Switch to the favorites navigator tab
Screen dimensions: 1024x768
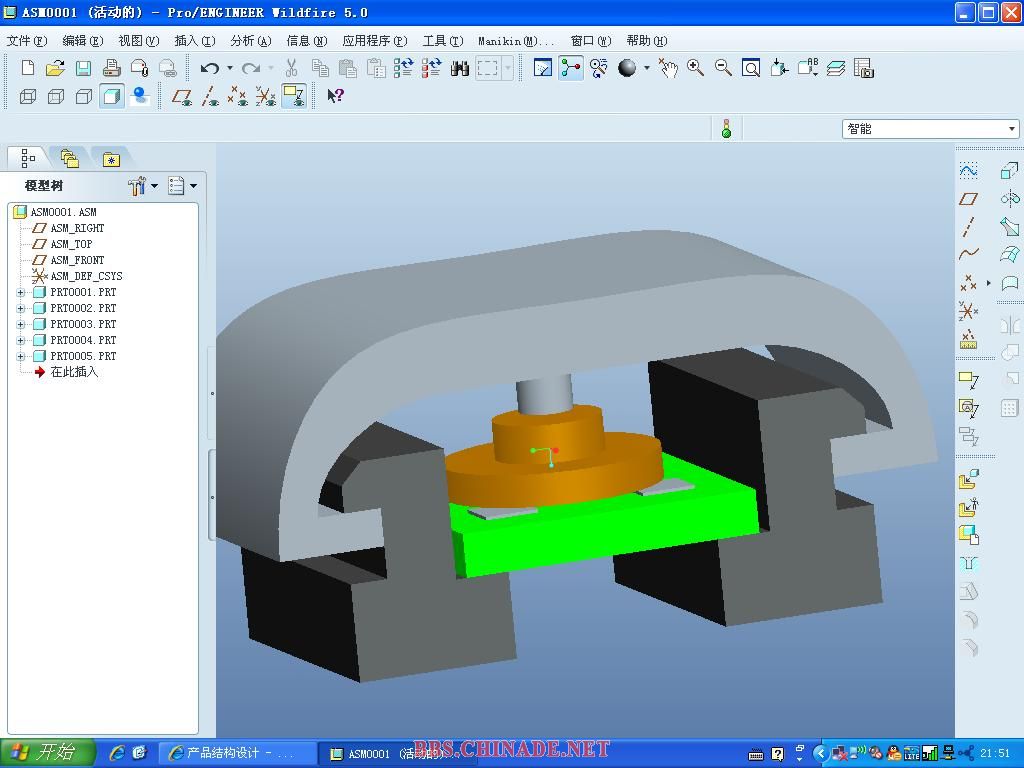(111, 158)
